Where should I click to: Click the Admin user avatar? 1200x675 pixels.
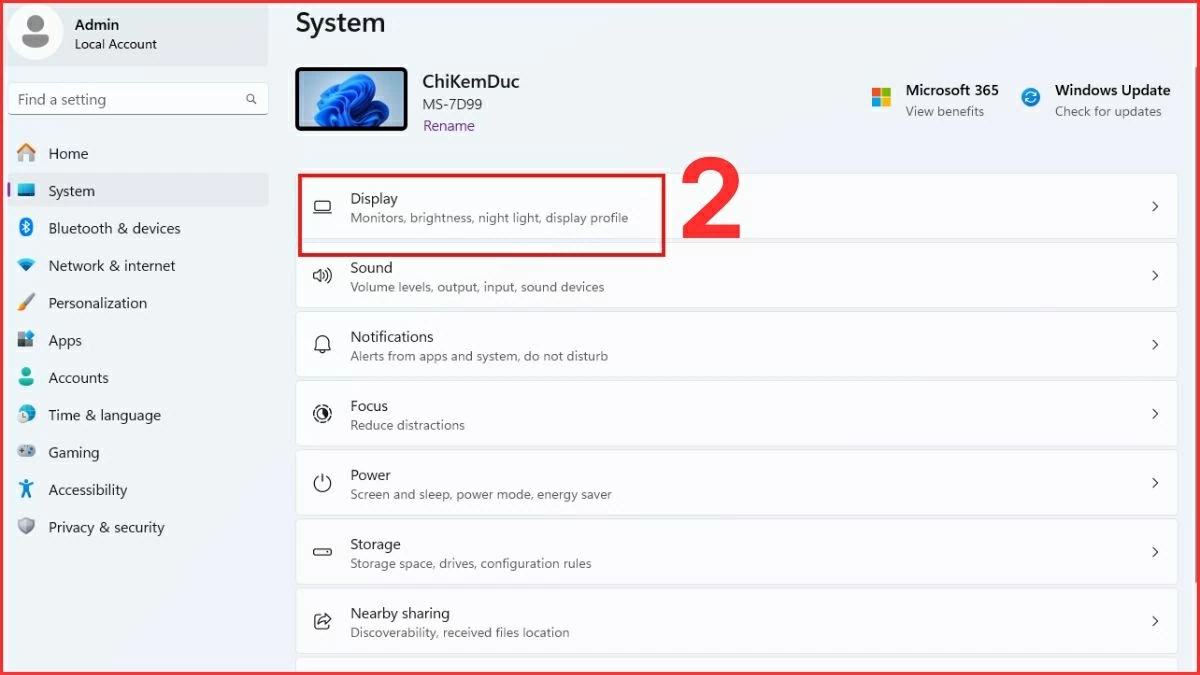tap(36, 32)
